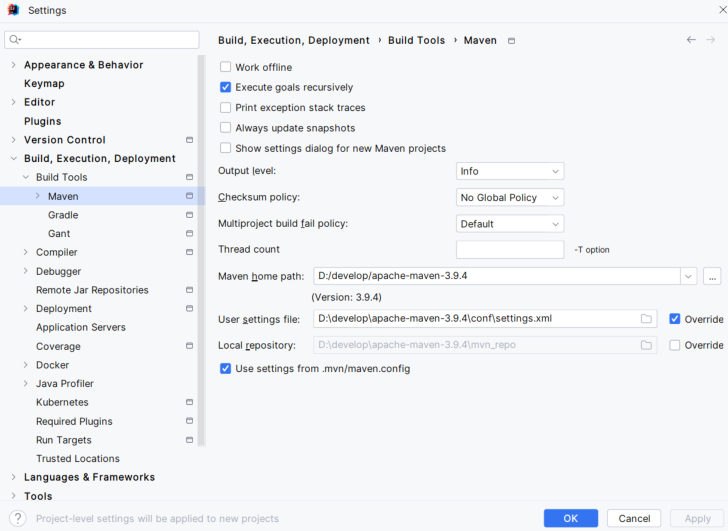The width and height of the screenshot is (728, 531).
Task: Expand the Docker node
Action: point(26,364)
